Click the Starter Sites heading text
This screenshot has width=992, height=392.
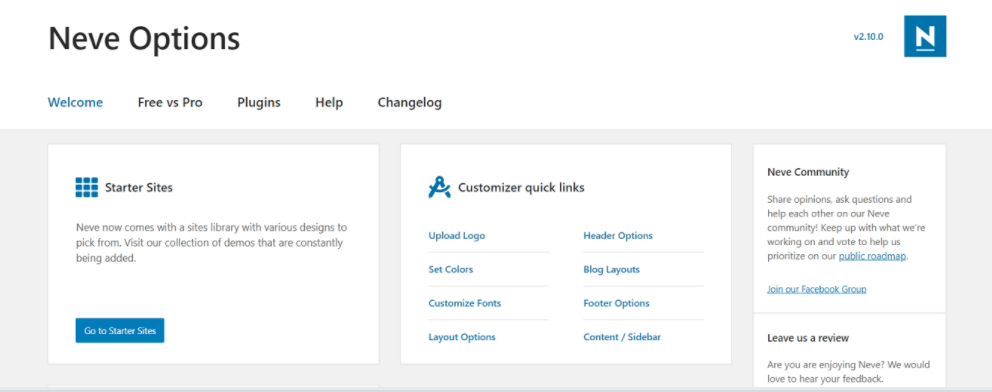click(x=139, y=188)
